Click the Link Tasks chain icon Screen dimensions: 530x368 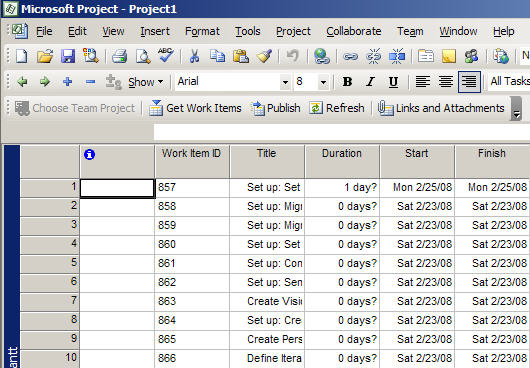(350, 56)
